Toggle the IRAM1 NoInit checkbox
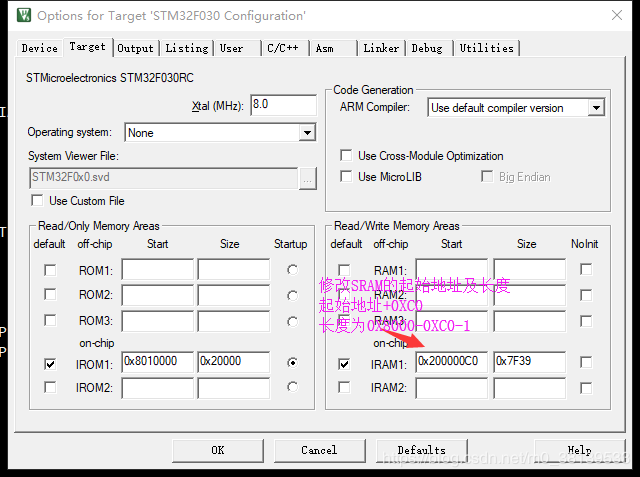Viewport: 640px width, 477px height. (586, 362)
